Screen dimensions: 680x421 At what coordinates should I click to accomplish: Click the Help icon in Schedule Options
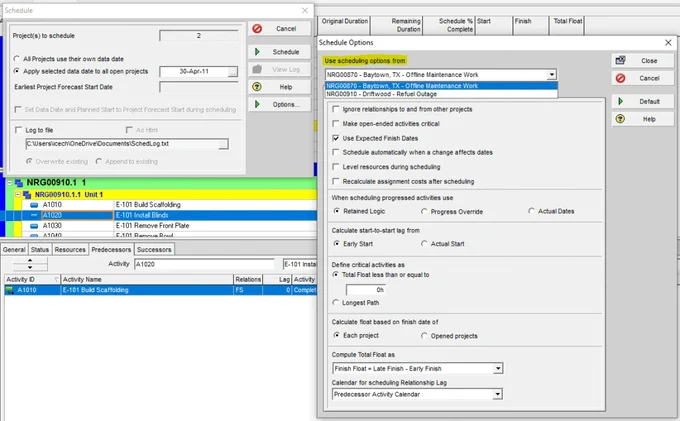(x=621, y=119)
